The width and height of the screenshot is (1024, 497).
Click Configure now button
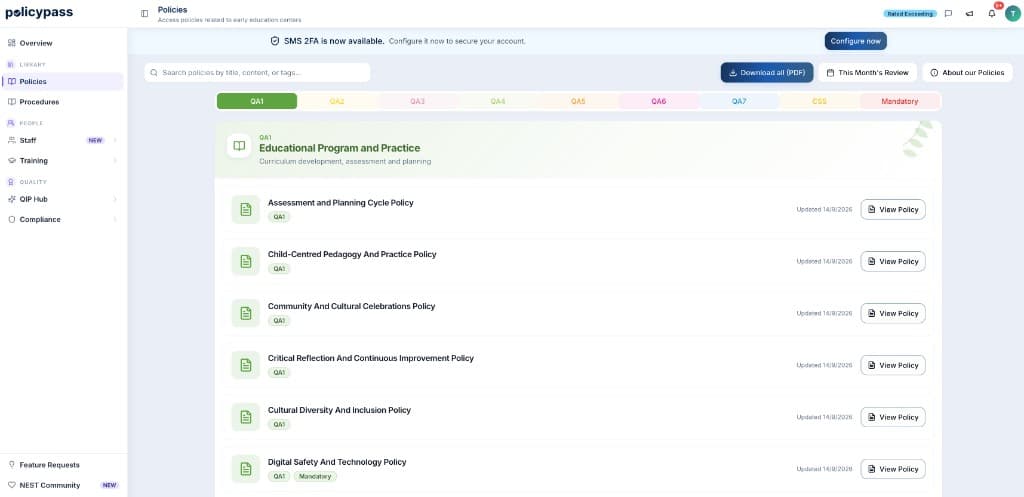coord(856,41)
